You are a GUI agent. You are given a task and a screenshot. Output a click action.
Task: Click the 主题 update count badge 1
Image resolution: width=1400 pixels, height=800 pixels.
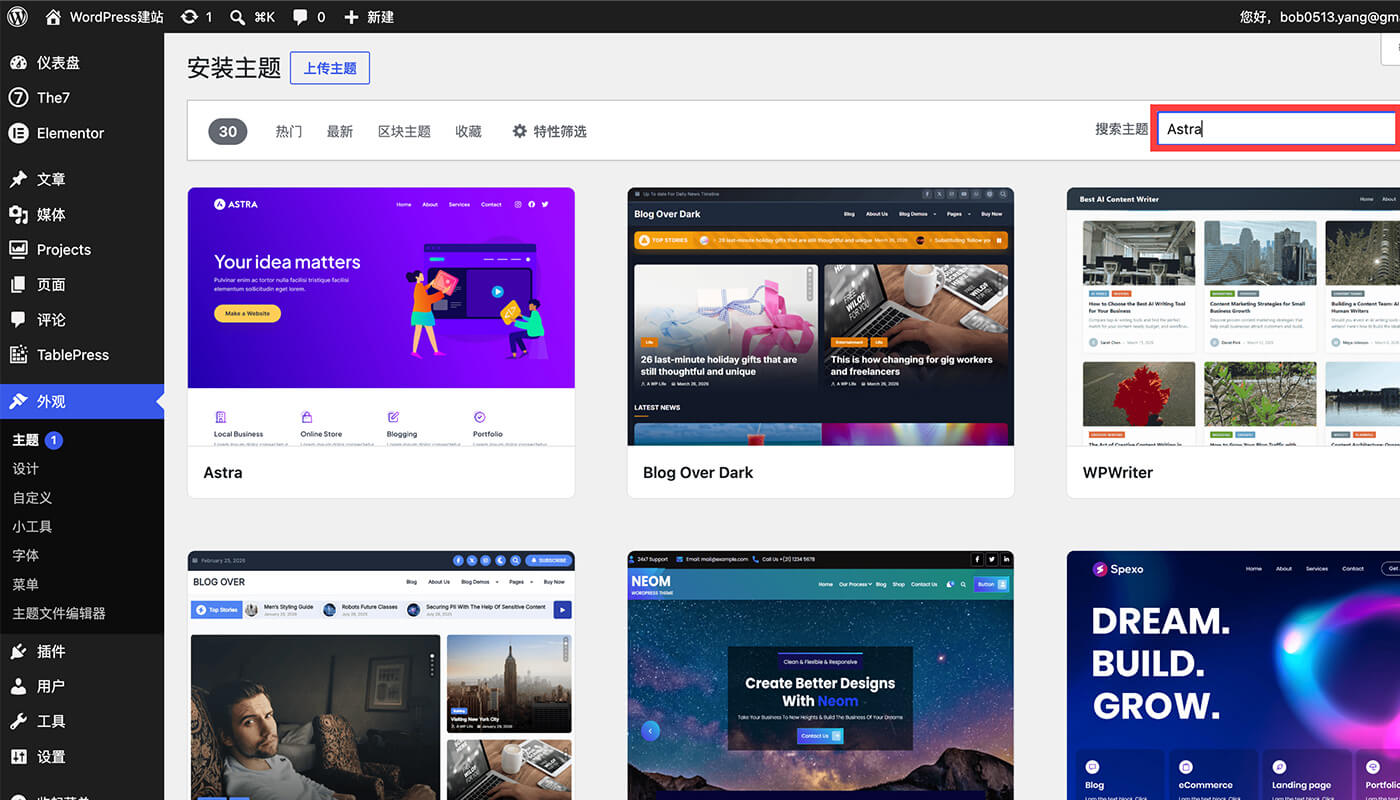point(54,440)
